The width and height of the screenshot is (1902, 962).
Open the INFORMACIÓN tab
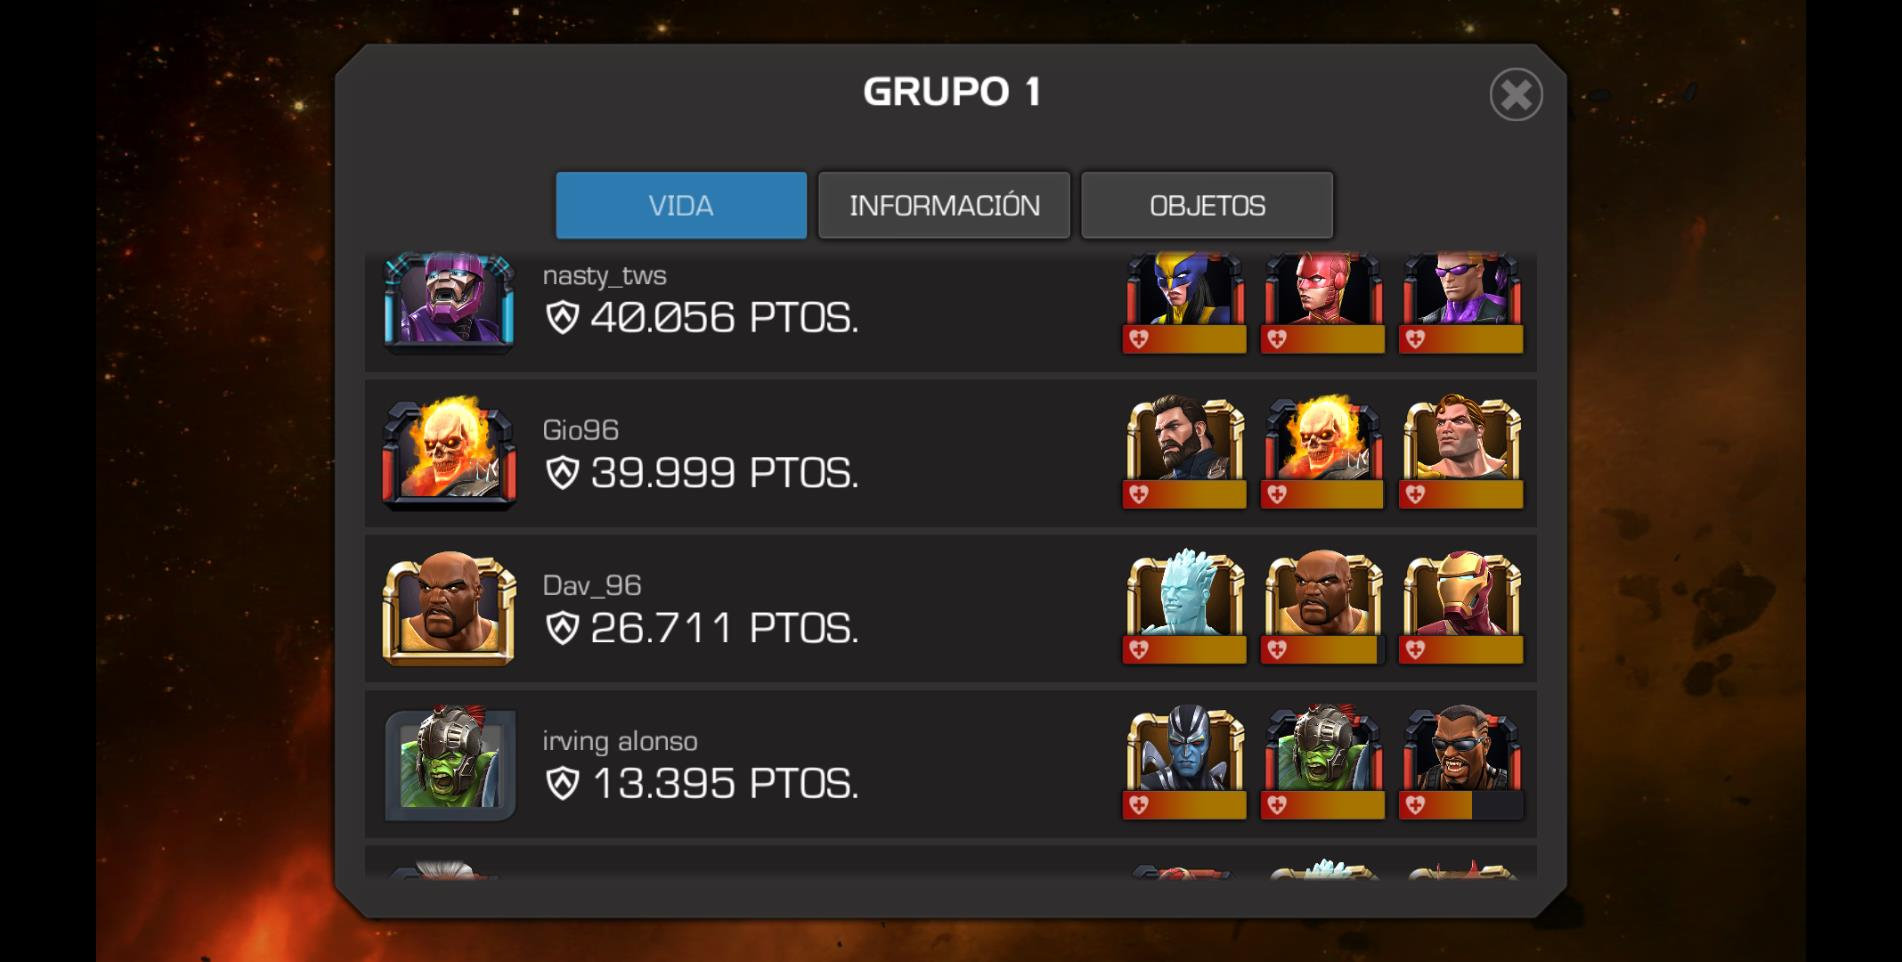coord(944,205)
